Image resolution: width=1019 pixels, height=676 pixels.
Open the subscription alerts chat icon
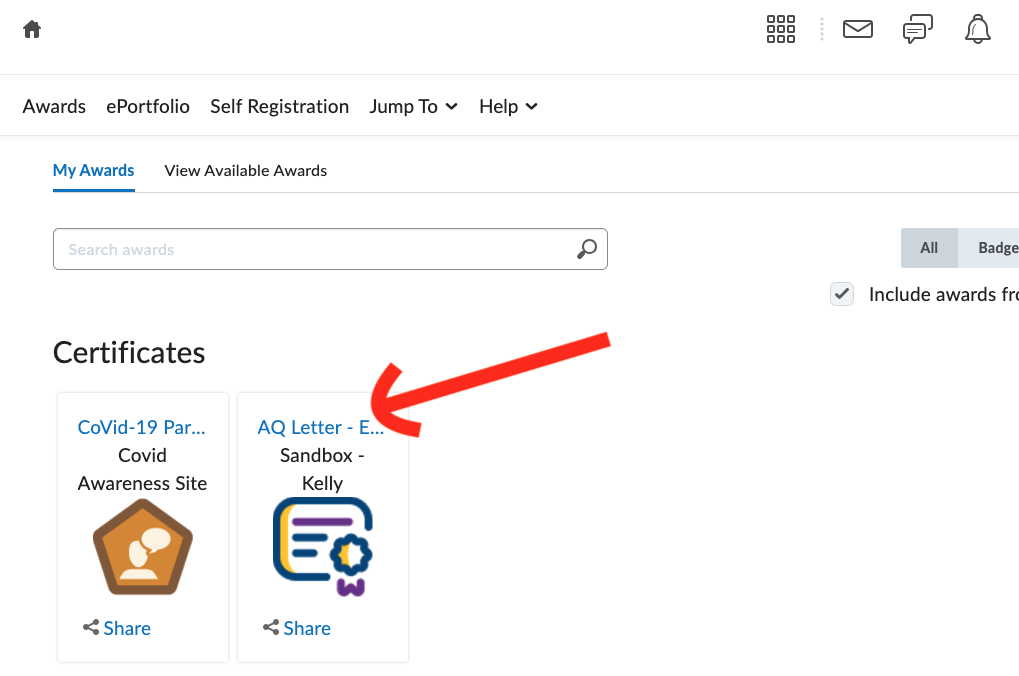pos(917,29)
